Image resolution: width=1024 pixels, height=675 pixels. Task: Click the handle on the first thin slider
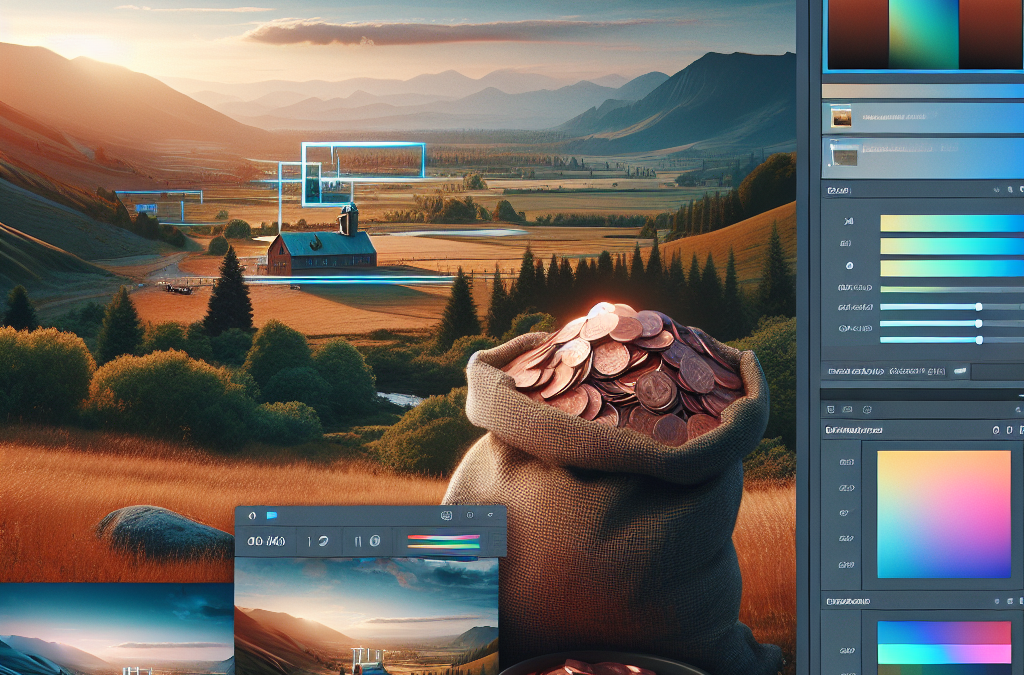(978, 307)
